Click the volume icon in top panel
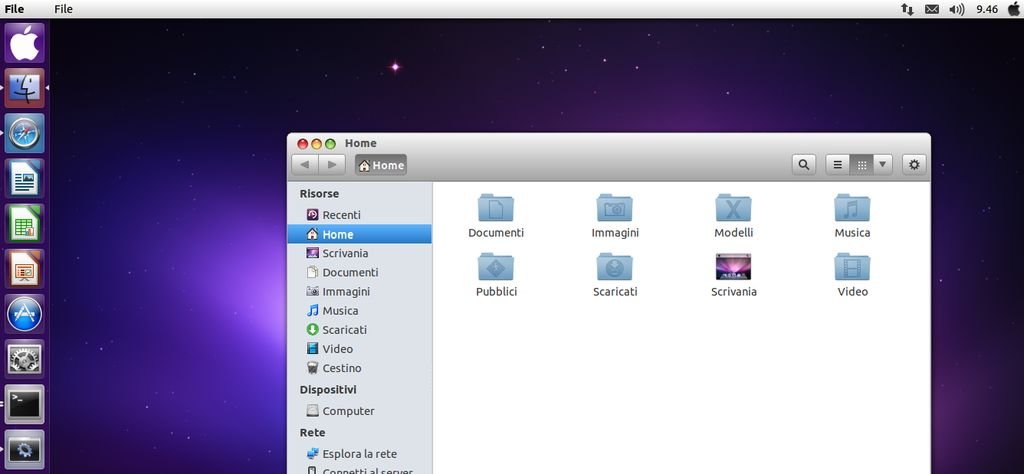The height and width of the screenshot is (474, 1024). 956,9
